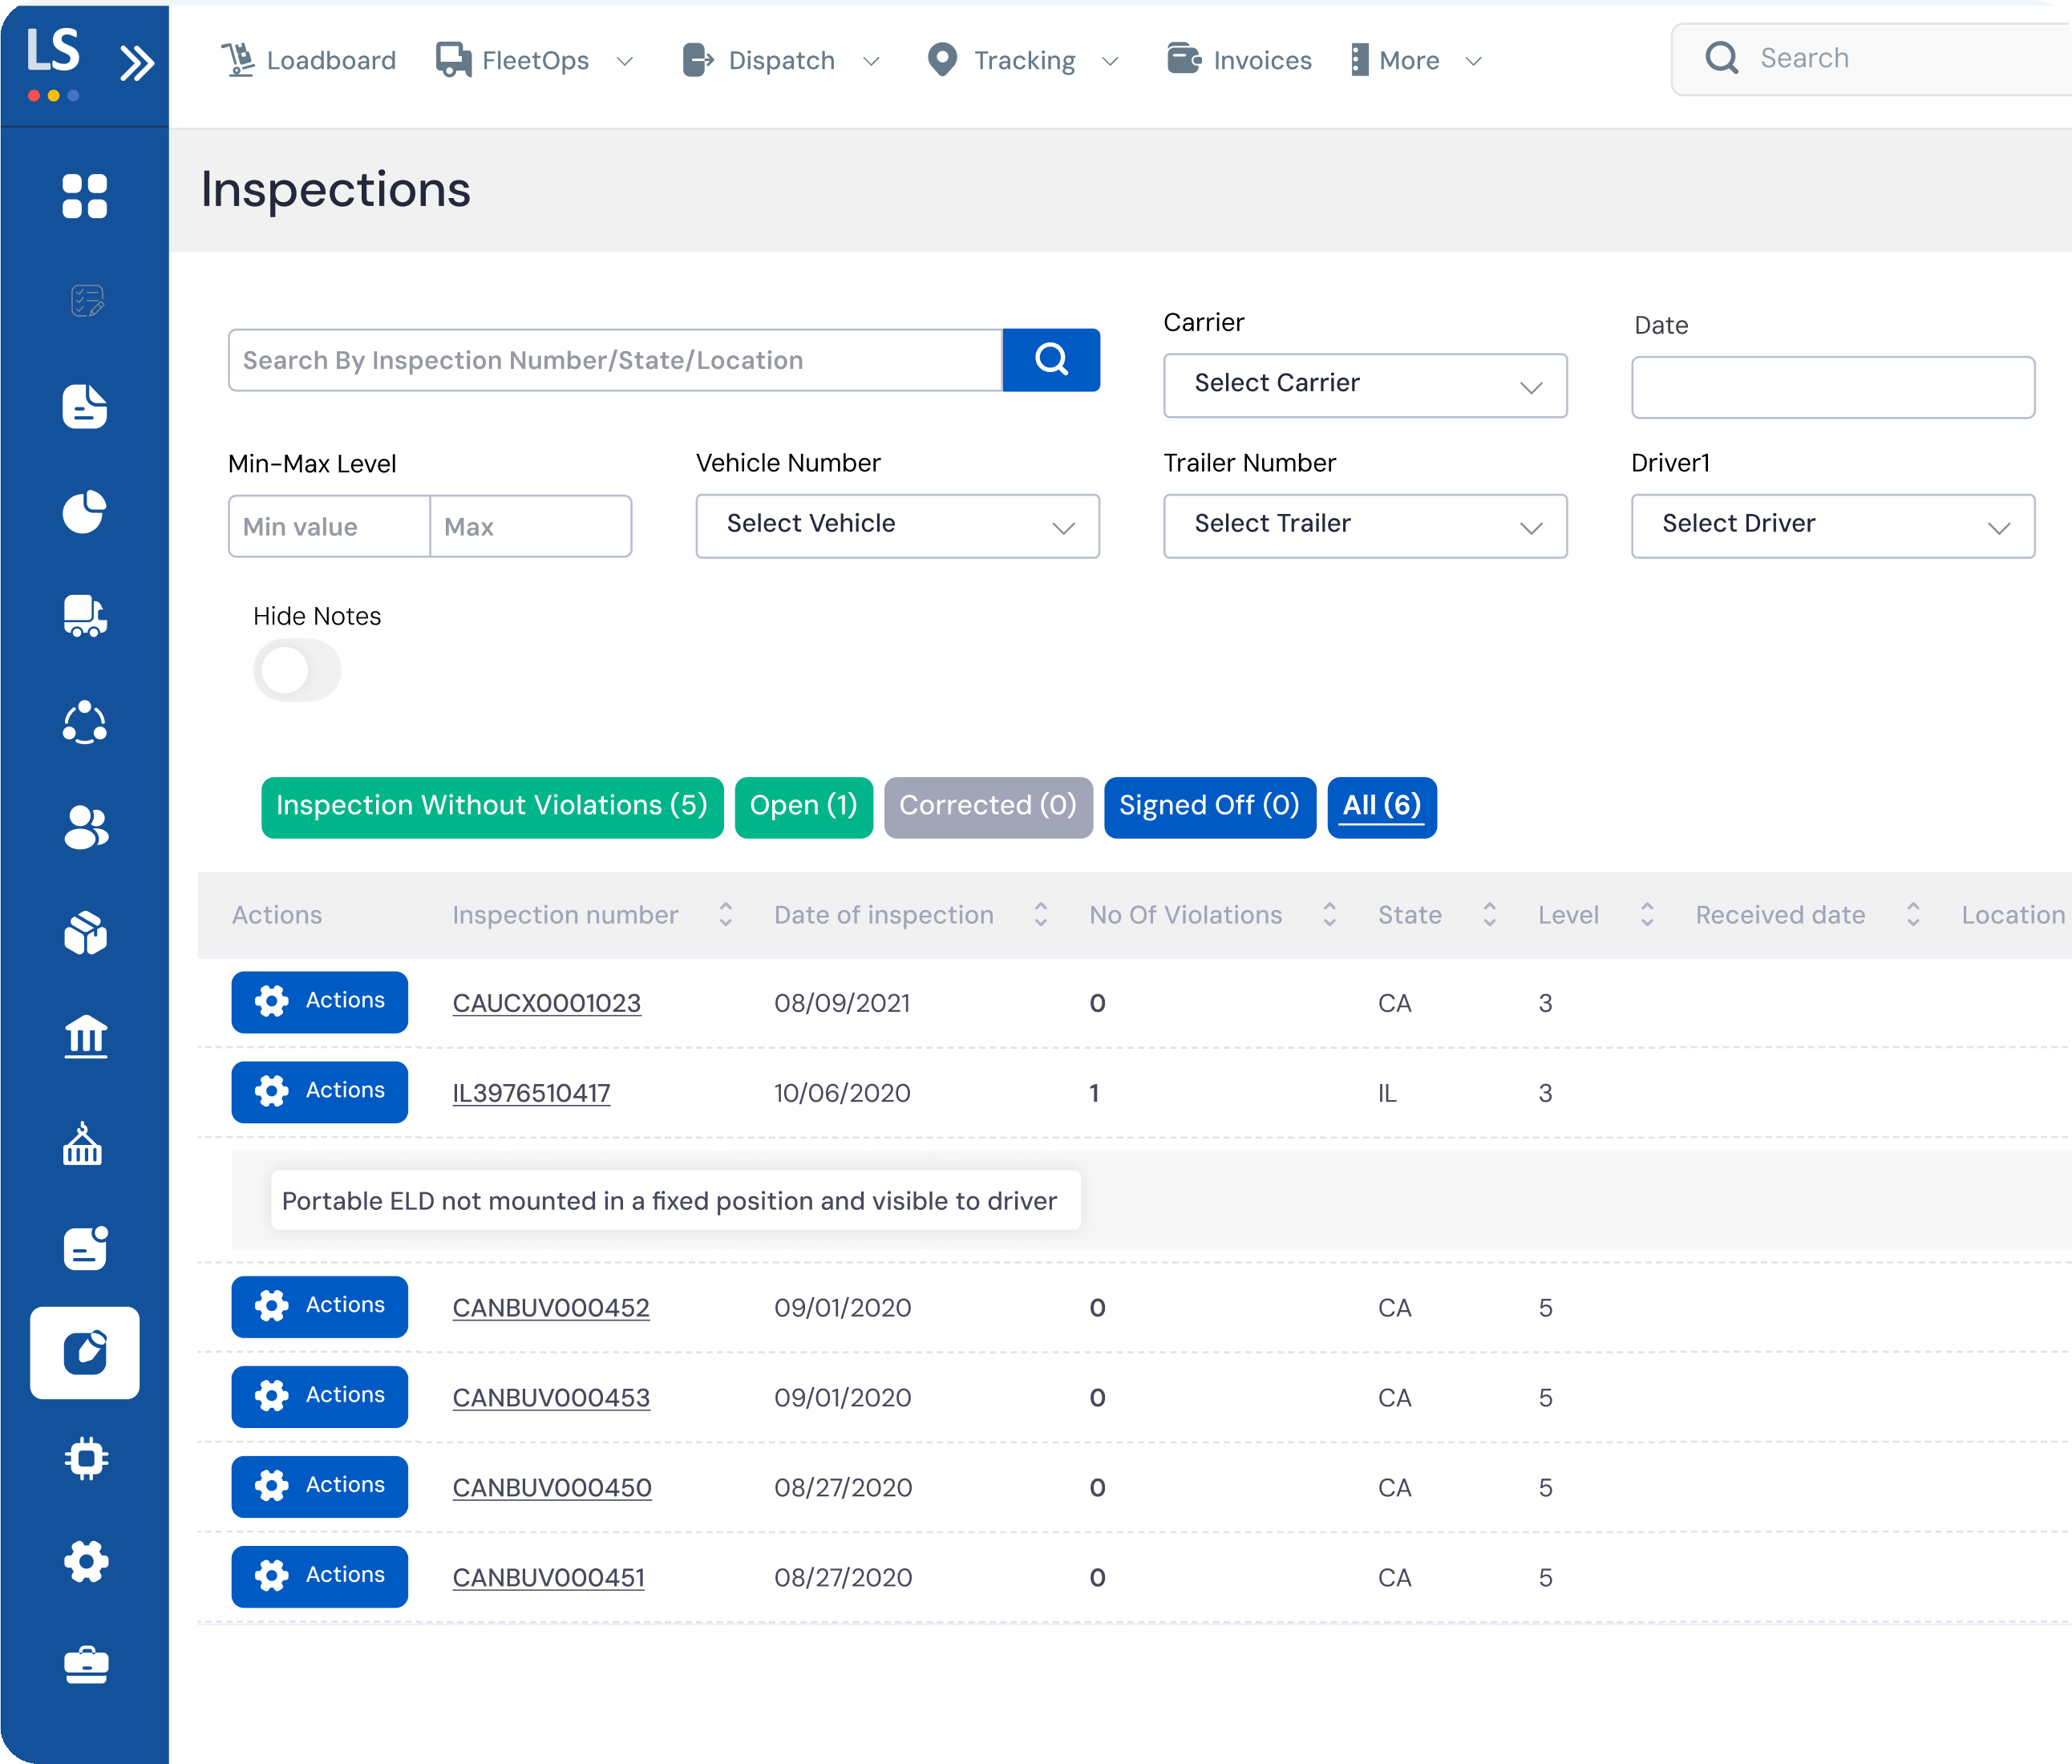The width and height of the screenshot is (2072, 1764).
Task: Open the circular network icon in sidebar
Action: 85,722
